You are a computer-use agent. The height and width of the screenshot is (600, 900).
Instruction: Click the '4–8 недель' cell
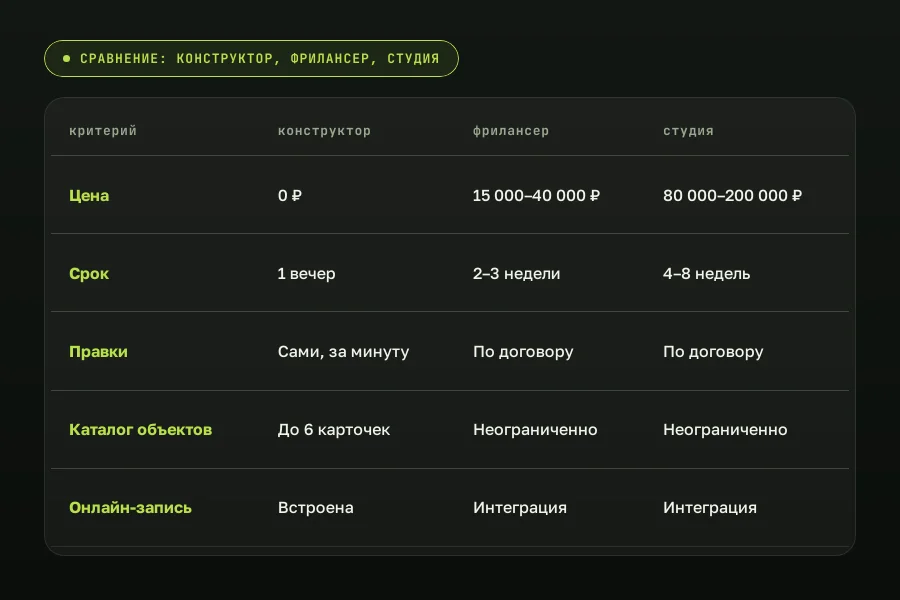click(x=707, y=274)
